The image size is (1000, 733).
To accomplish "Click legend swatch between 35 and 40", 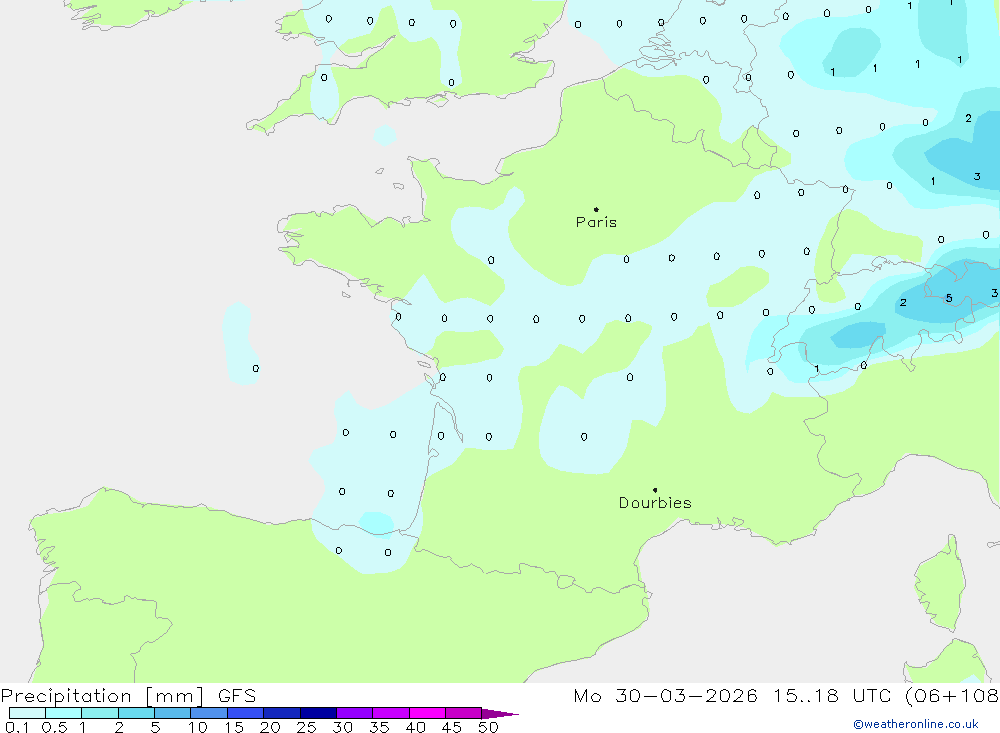I will click(390, 713).
